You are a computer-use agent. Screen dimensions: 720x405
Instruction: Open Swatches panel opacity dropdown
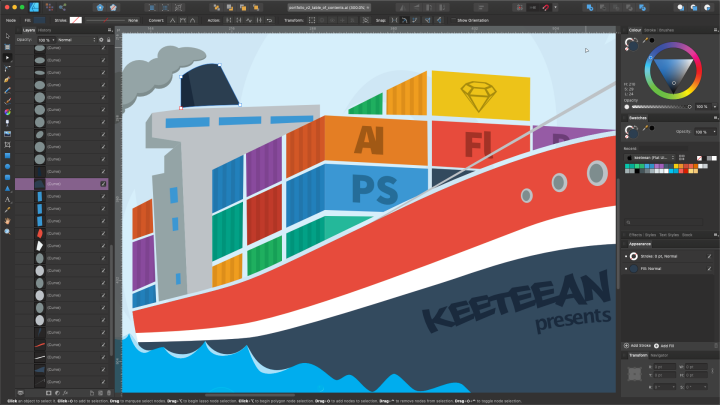point(714,132)
